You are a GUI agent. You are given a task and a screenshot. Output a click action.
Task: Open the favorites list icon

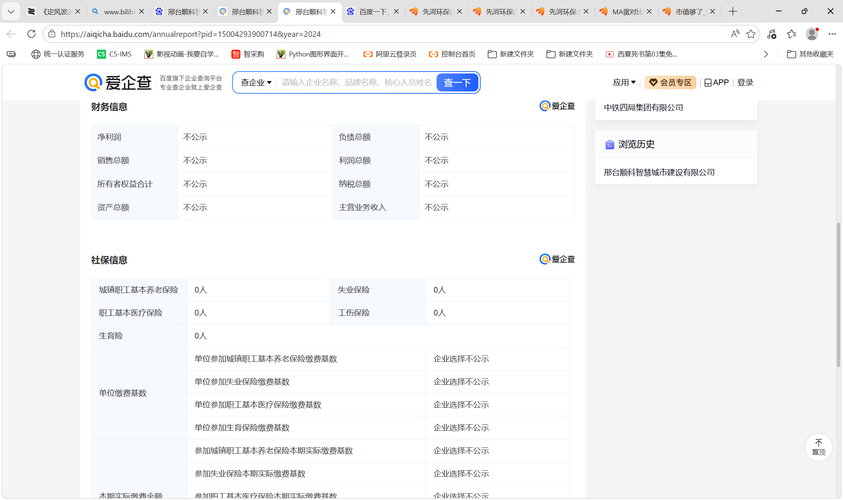point(791,34)
